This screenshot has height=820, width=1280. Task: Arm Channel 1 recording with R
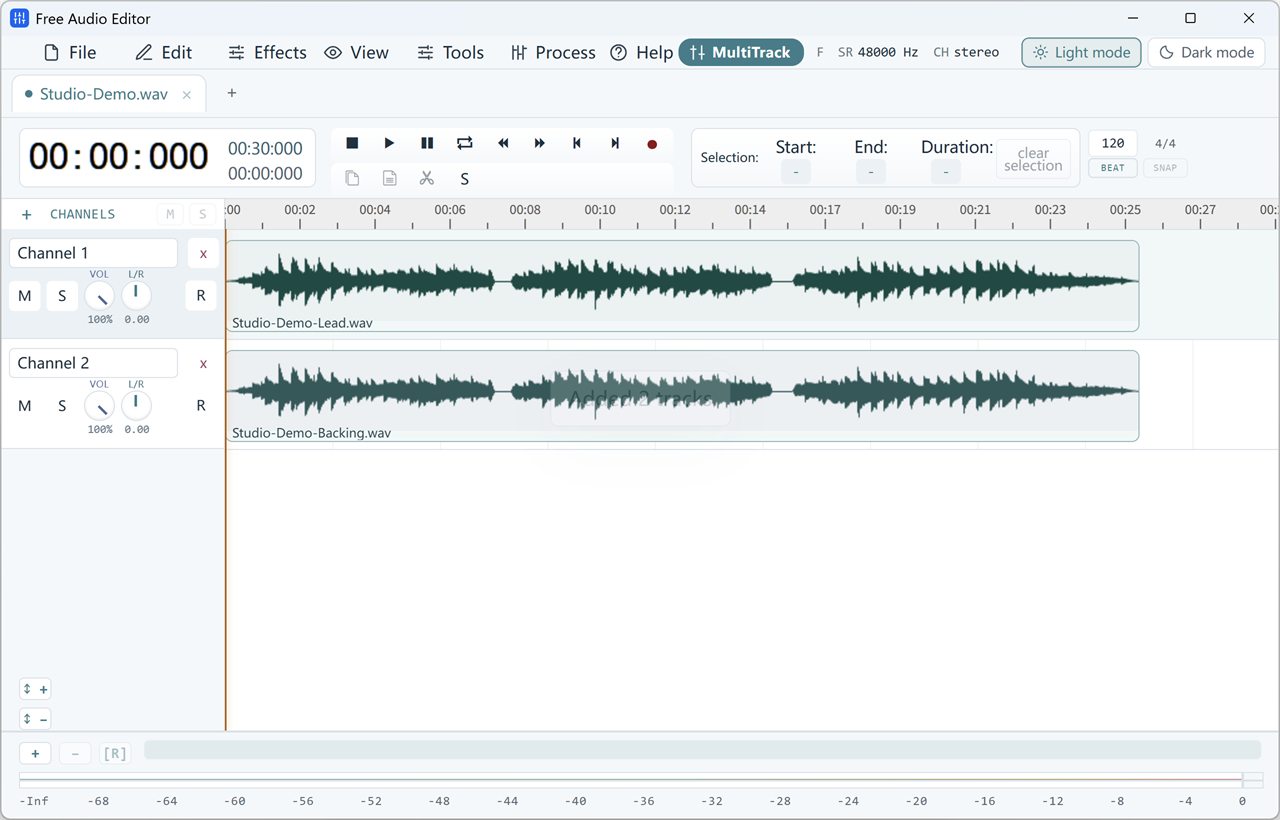tap(201, 296)
